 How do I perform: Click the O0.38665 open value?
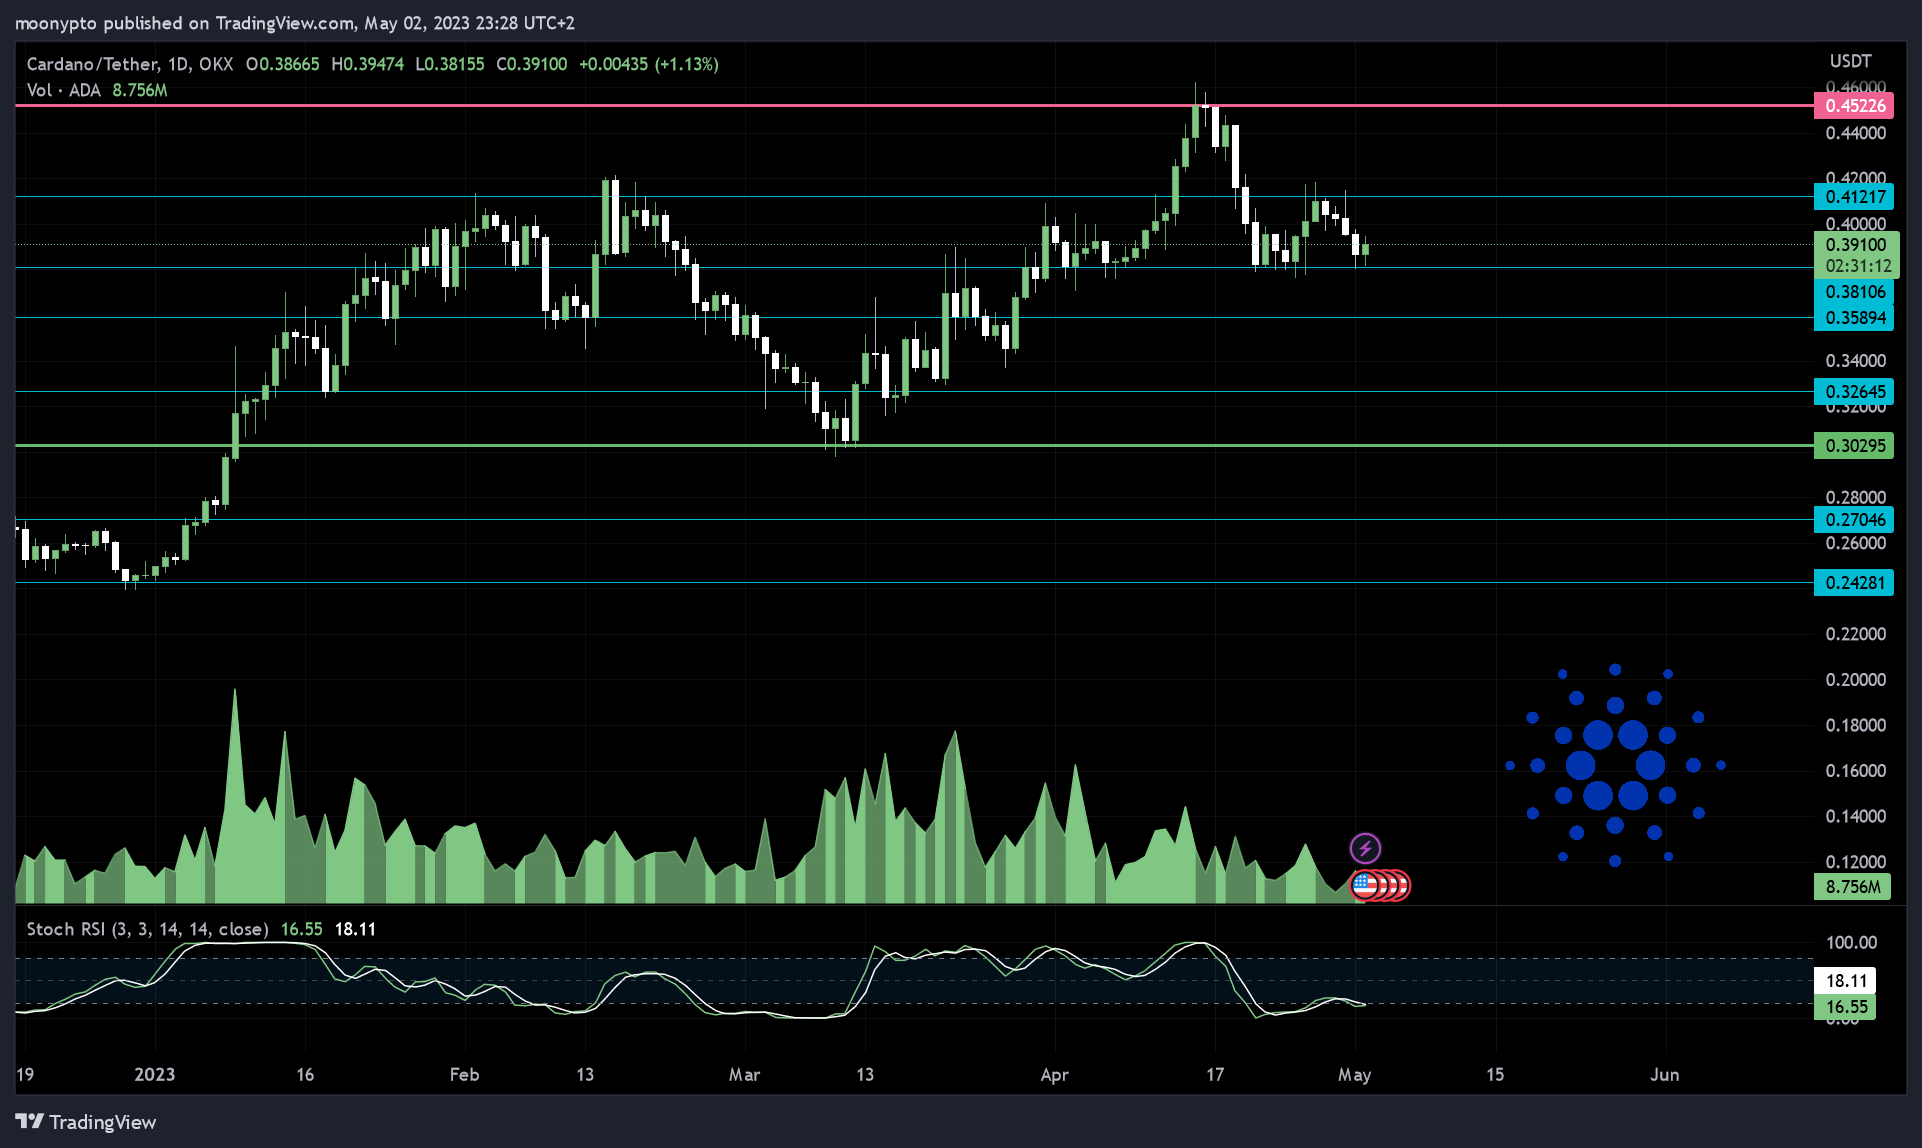pos(283,64)
